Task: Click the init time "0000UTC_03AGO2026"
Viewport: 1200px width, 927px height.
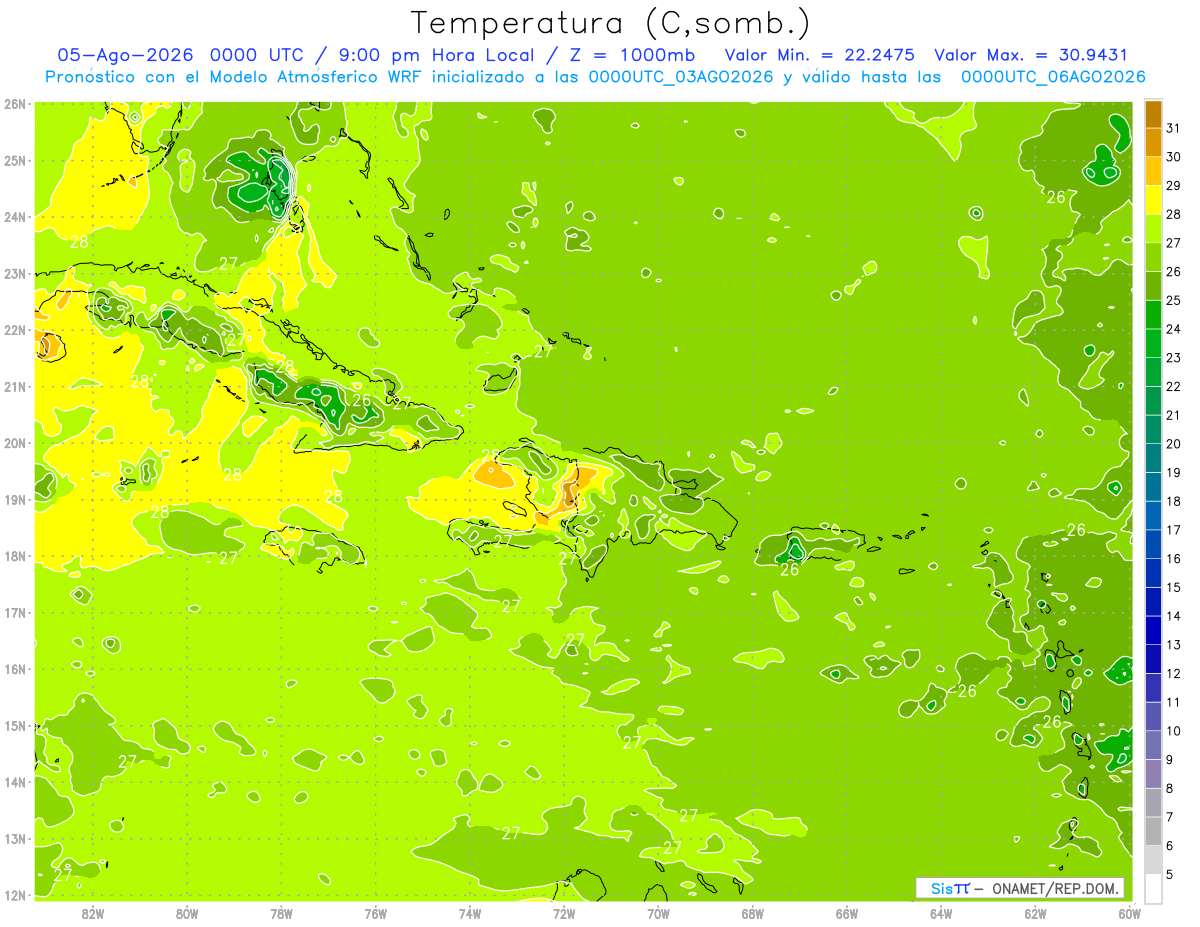Action: tap(681, 77)
